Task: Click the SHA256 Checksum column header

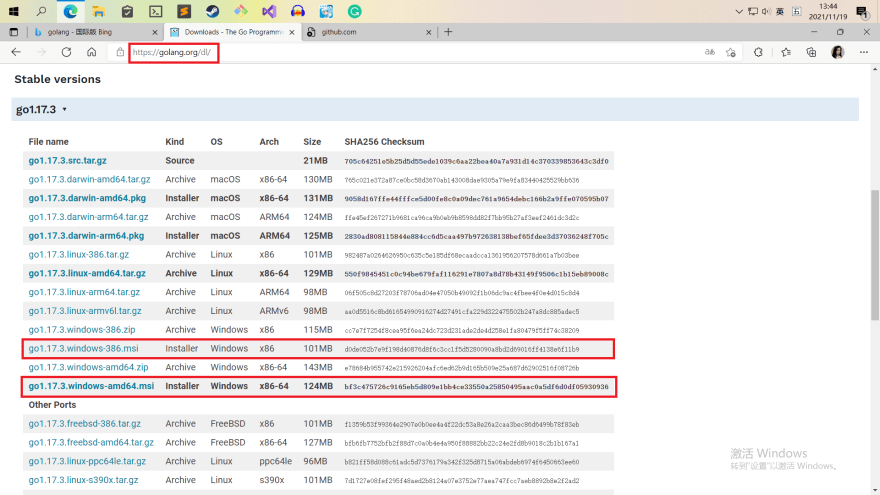Action: coord(384,142)
